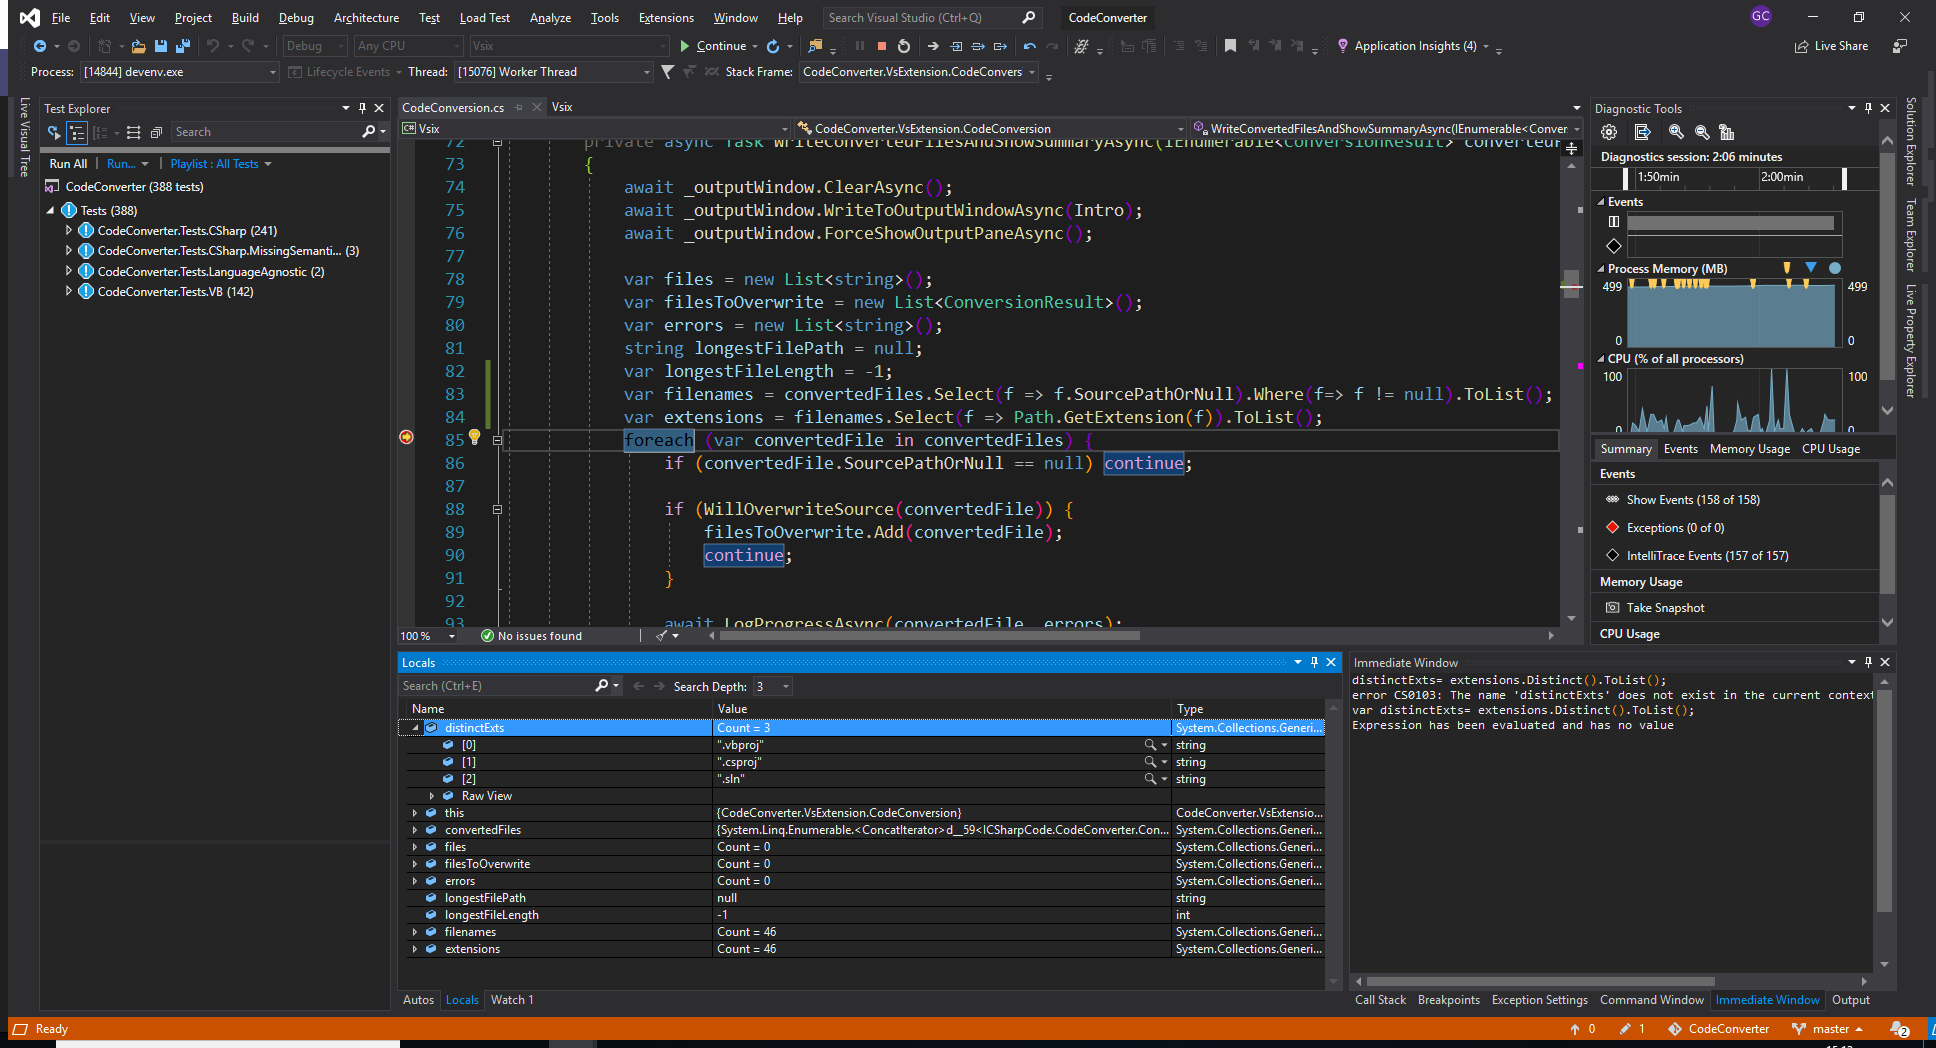1936x1048 pixels.
Task: Click the Run All link in Test Explorer
Action: 66,163
